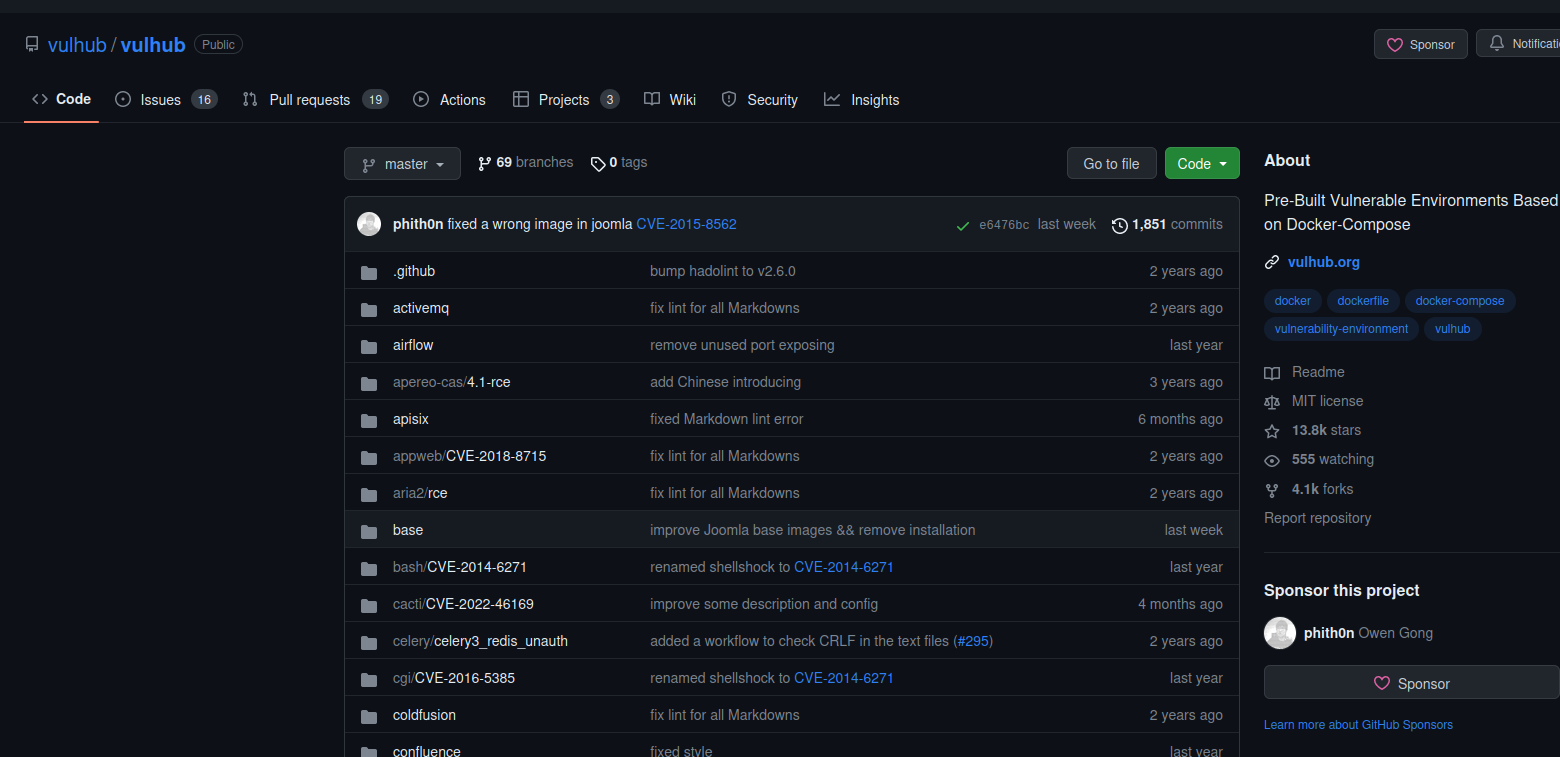This screenshot has height=757, width=1560.
Task: Click the folder icon for cacti
Action: 369,605
